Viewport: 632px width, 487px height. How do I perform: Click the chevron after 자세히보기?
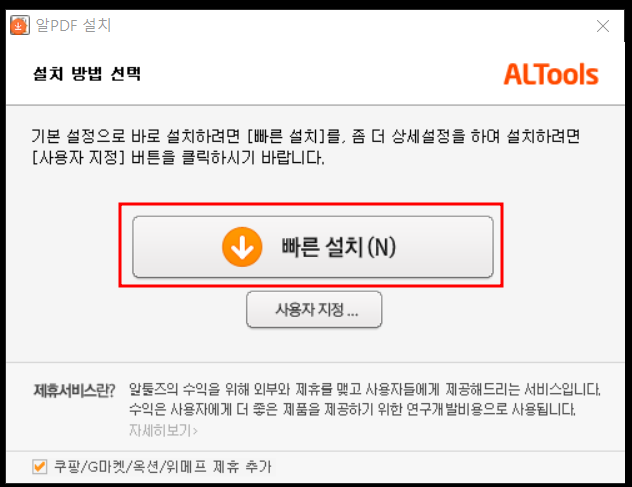point(195,431)
